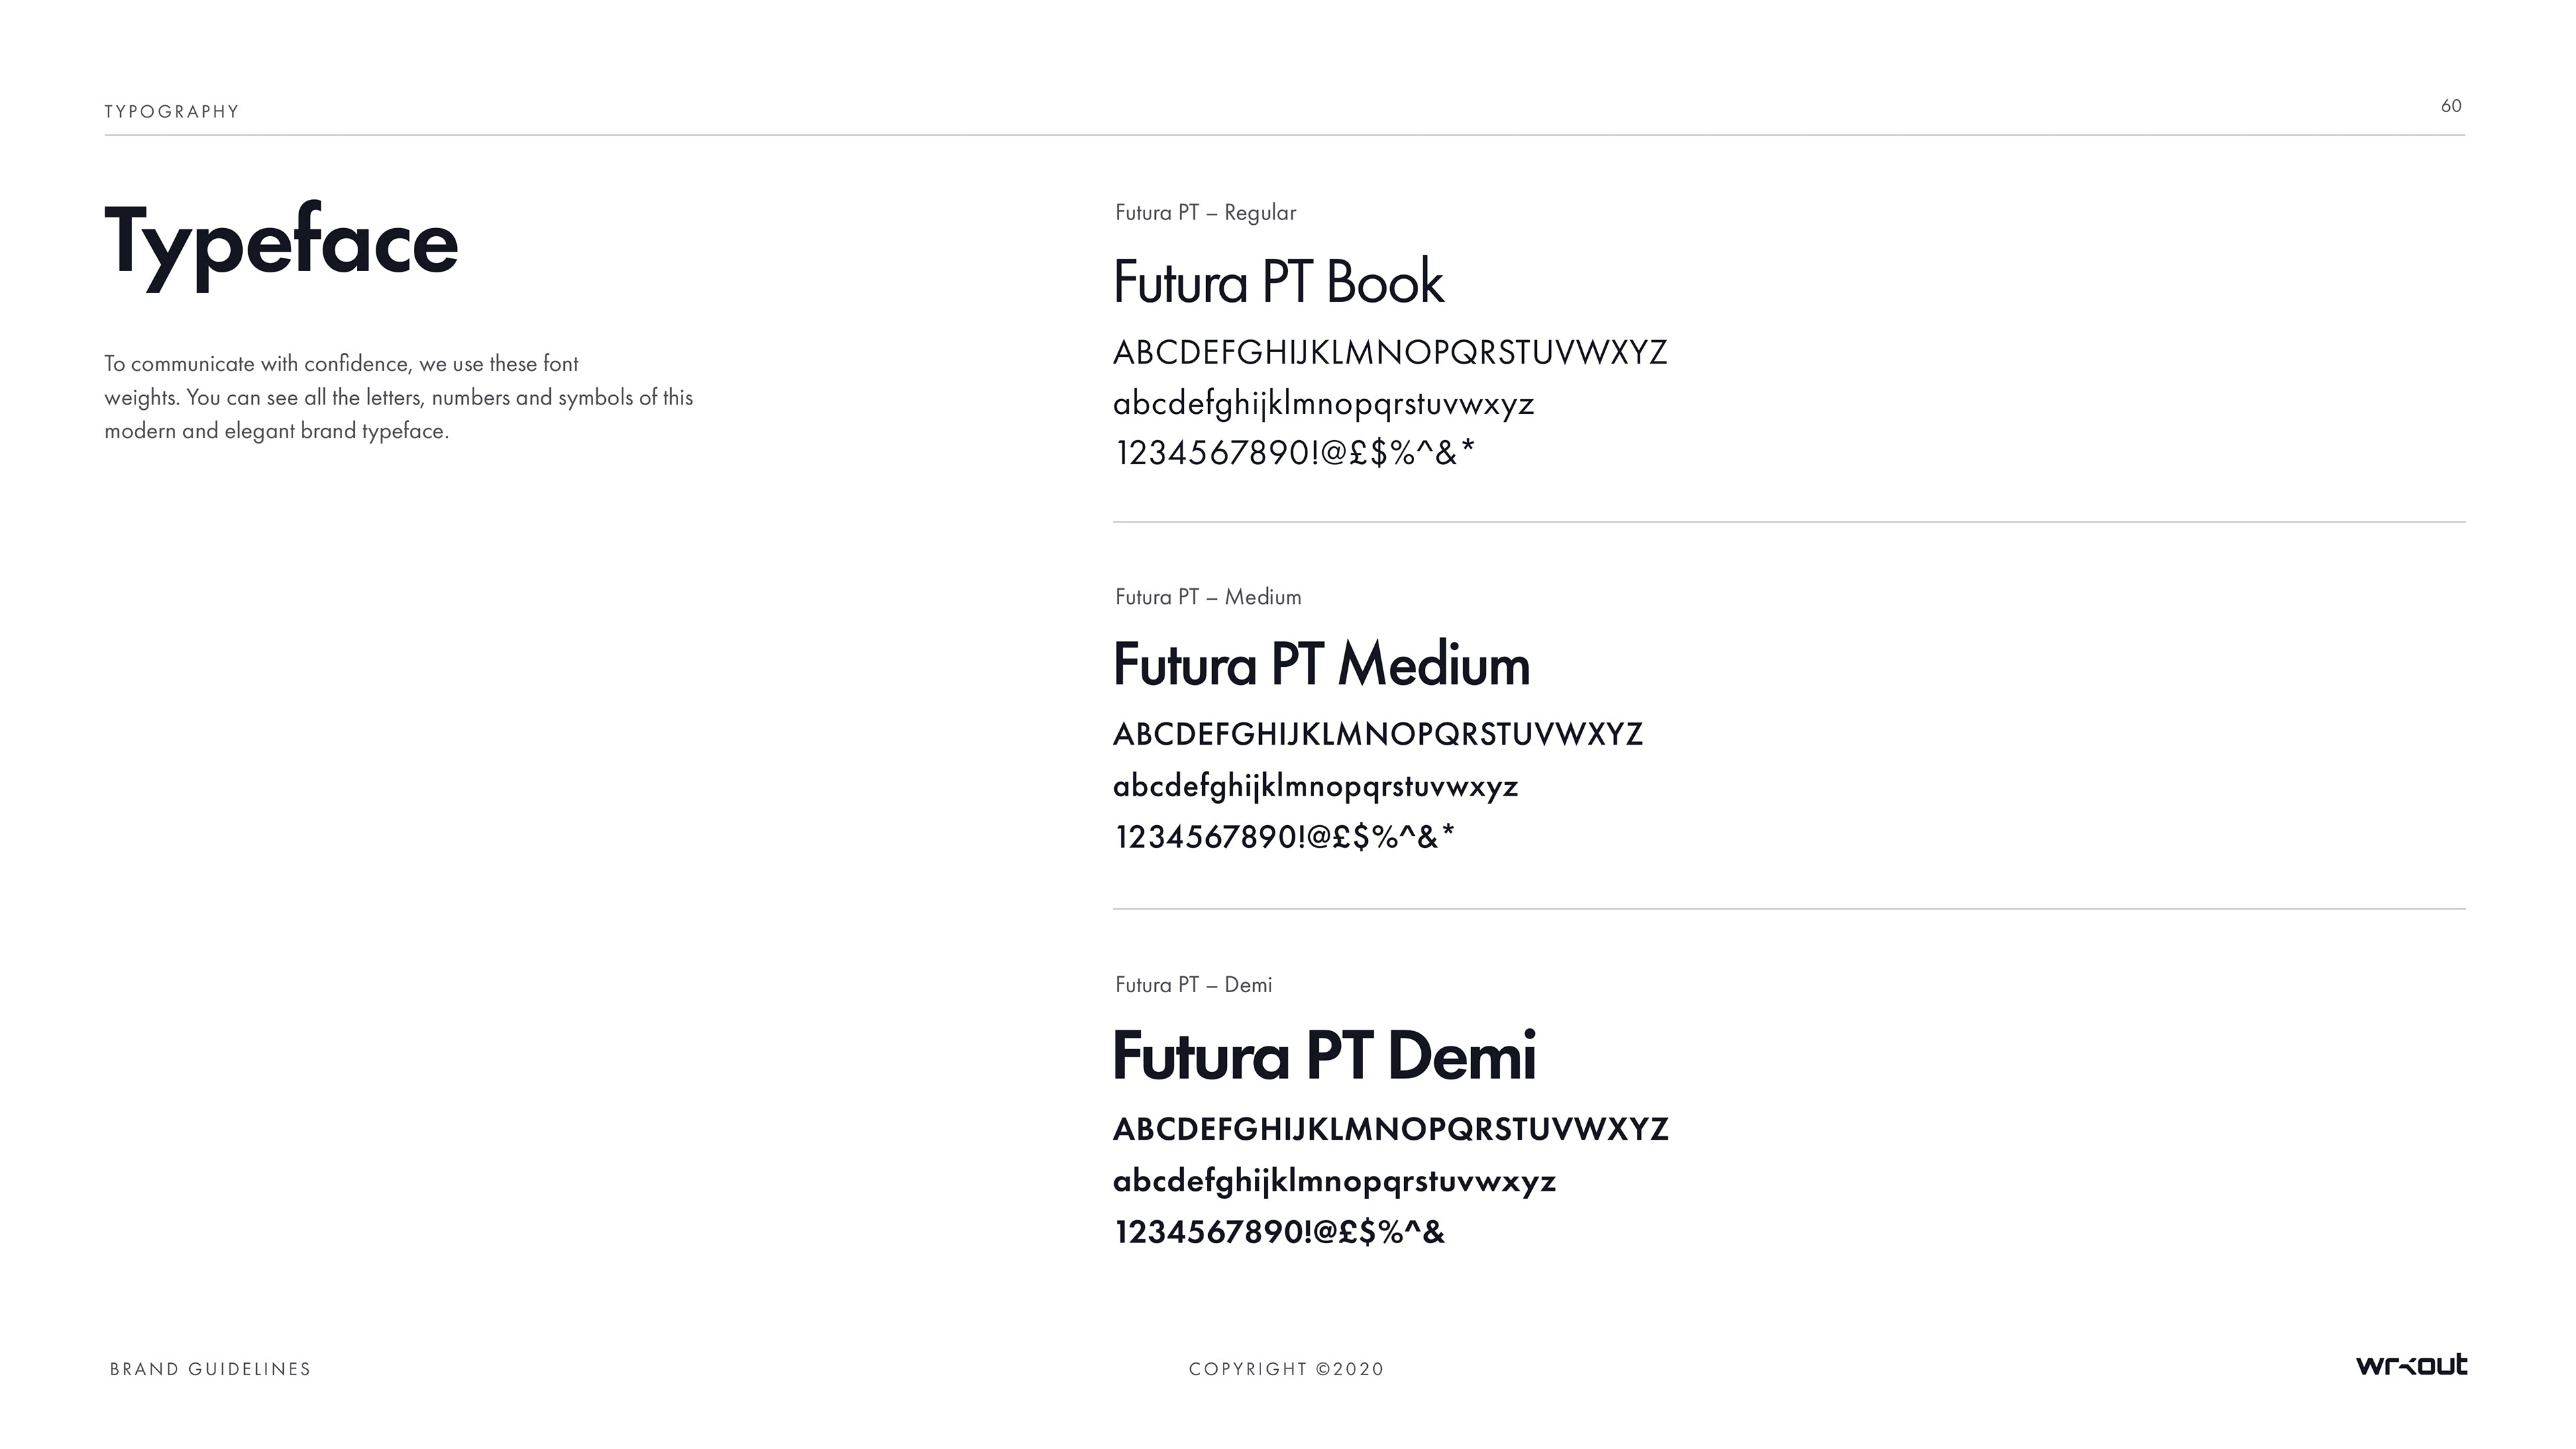This screenshot has width=2576, height=1449.
Task: Click the Book weight lowercase alphabet line
Action: pyautogui.click(x=1323, y=404)
